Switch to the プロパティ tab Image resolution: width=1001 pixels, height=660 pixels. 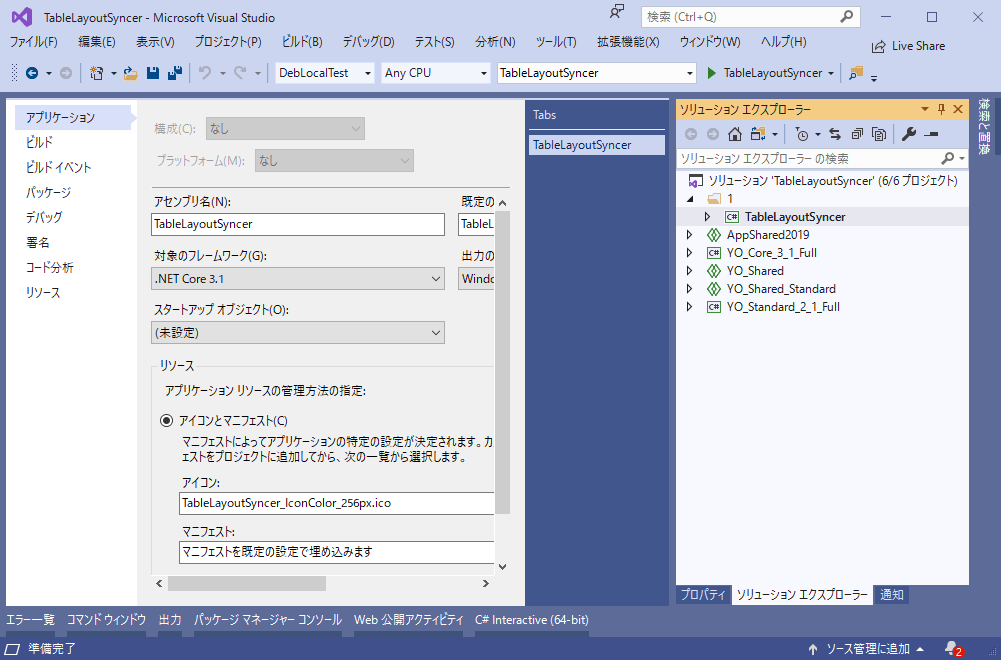point(703,594)
